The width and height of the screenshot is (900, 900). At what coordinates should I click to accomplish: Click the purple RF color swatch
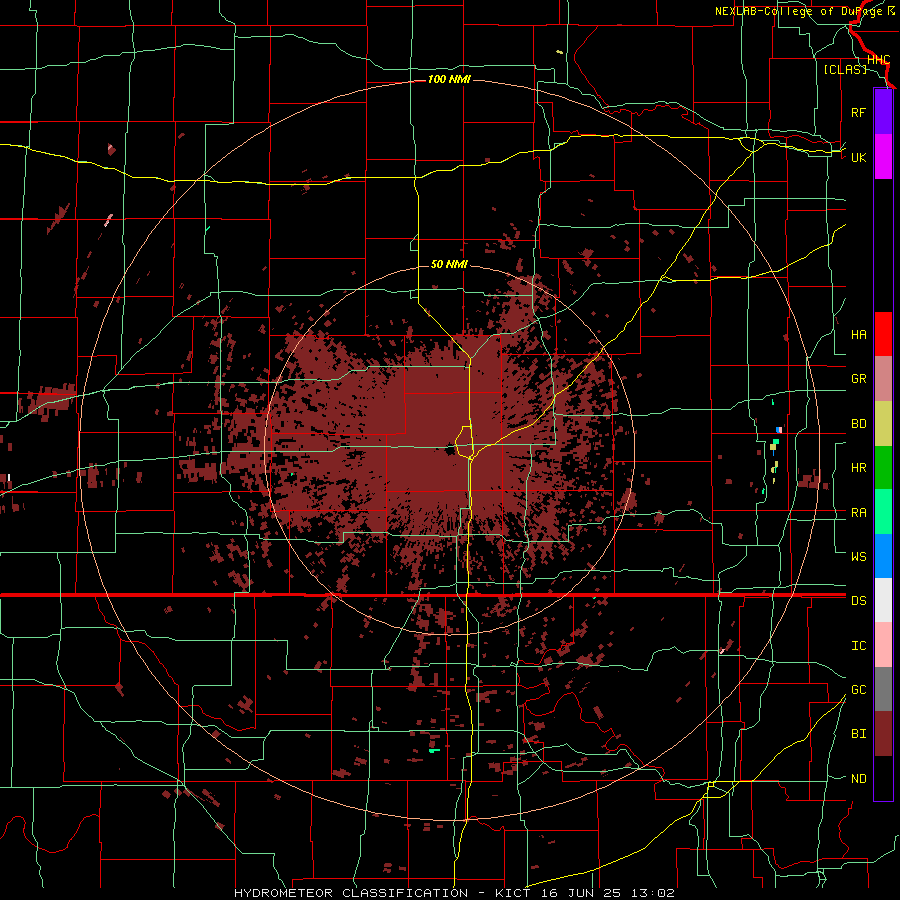pyautogui.click(x=883, y=112)
